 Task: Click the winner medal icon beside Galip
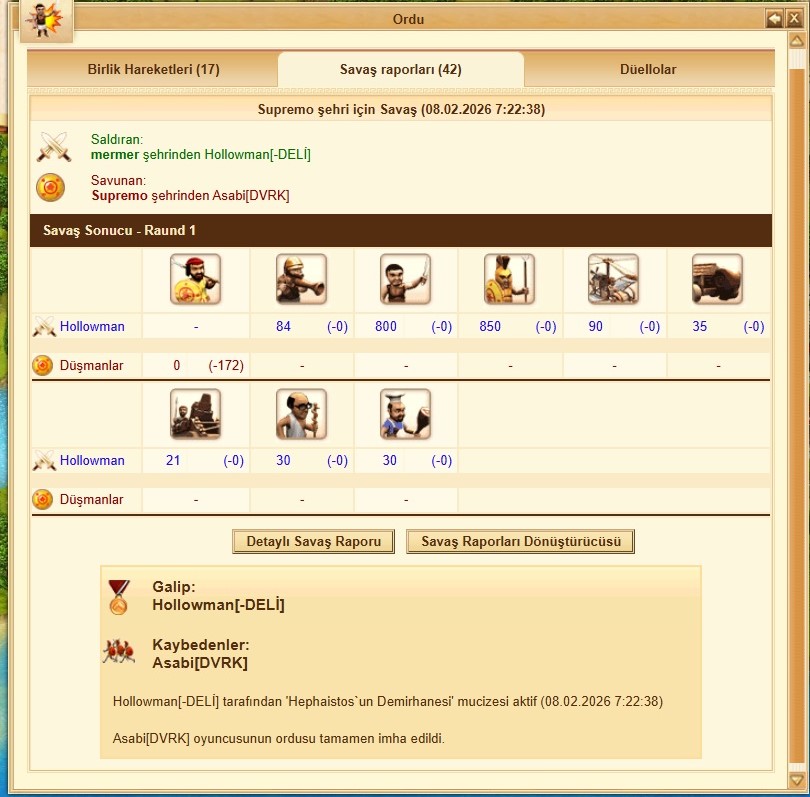pyautogui.click(x=119, y=597)
